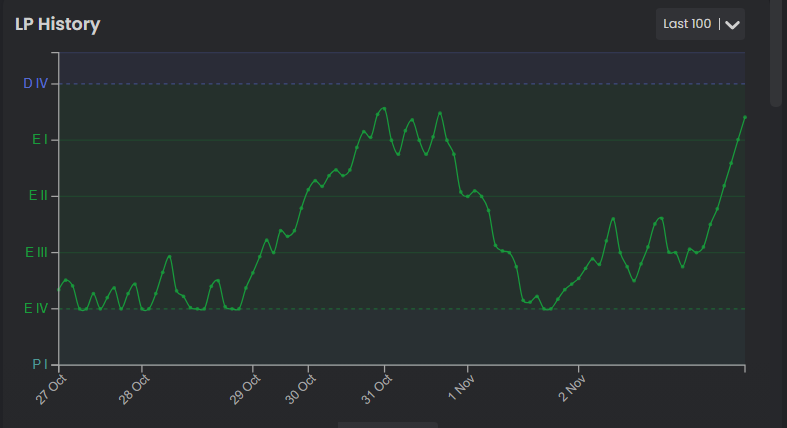
Task: Click the first data point at 27 Oct
Action: coord(59,290)
